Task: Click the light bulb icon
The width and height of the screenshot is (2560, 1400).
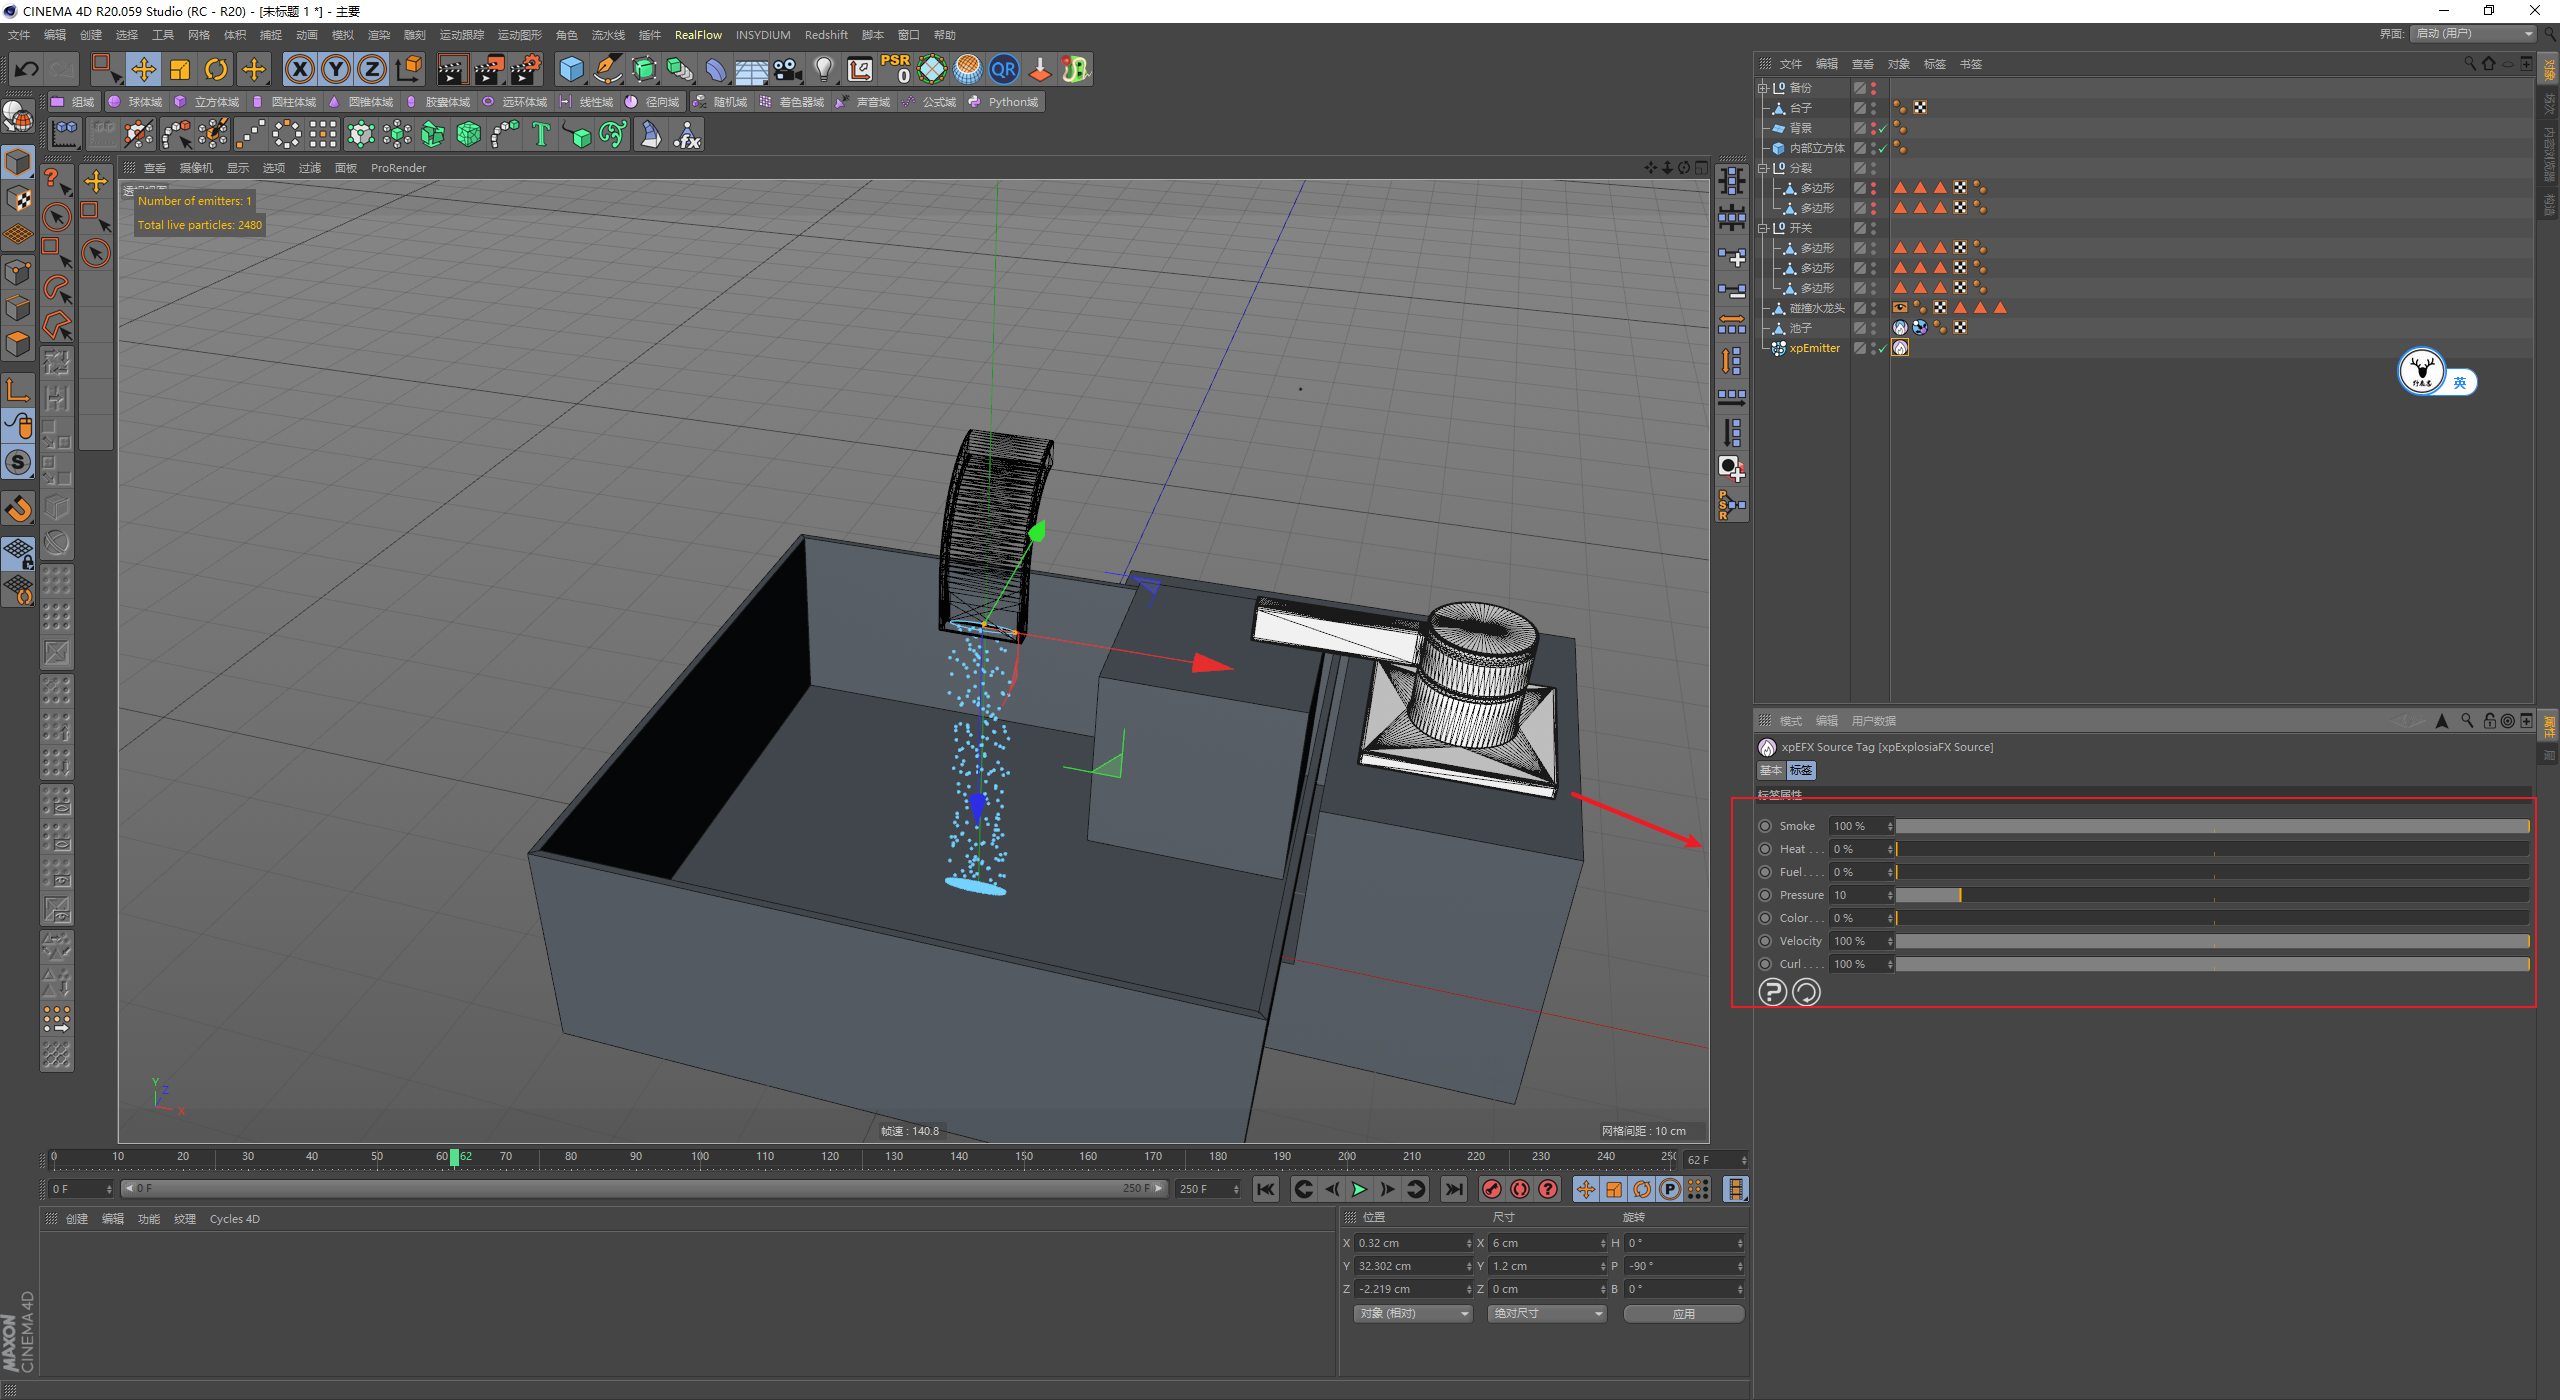Action: pos(823,69)
